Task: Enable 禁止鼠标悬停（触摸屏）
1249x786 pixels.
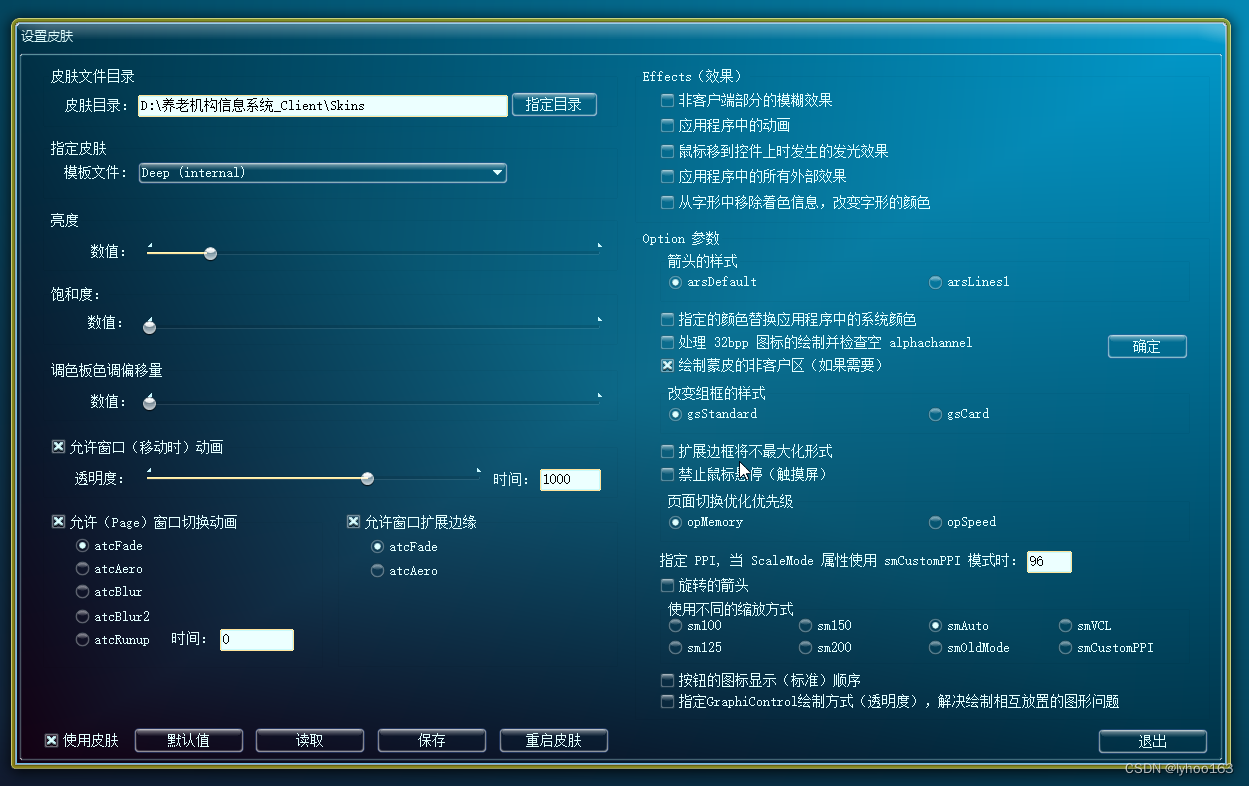Action: pos(667,474)
